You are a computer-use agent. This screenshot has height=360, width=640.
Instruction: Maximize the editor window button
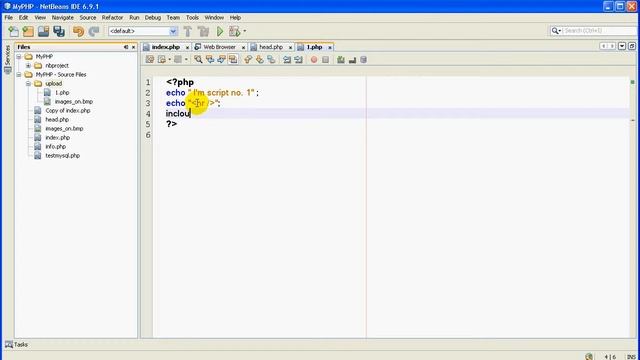(632, 46)
